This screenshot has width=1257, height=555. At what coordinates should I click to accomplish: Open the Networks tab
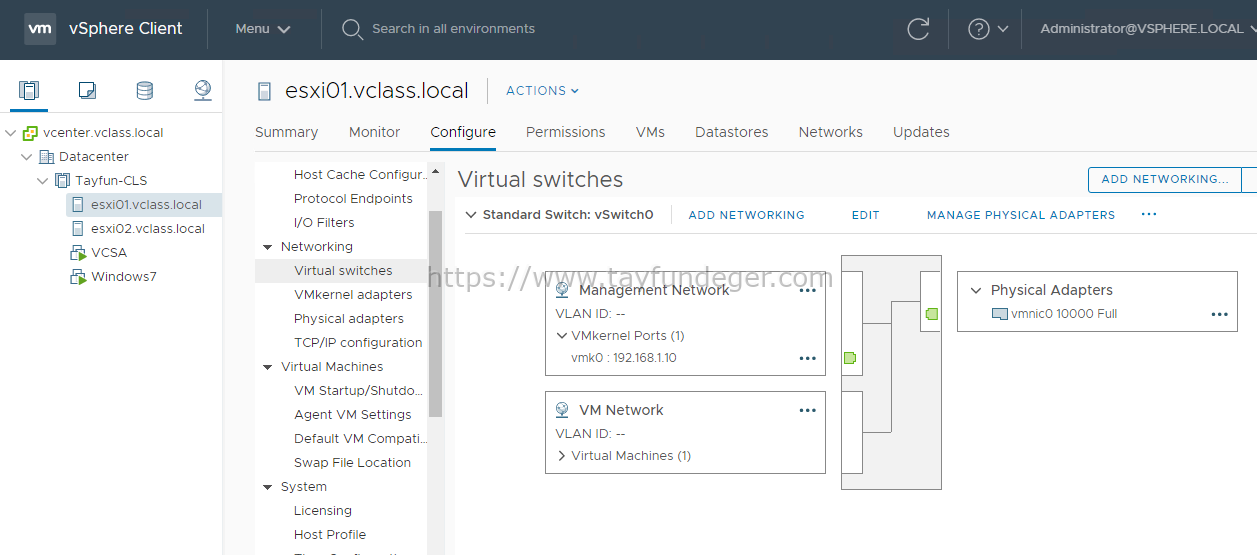pos(831,132)
